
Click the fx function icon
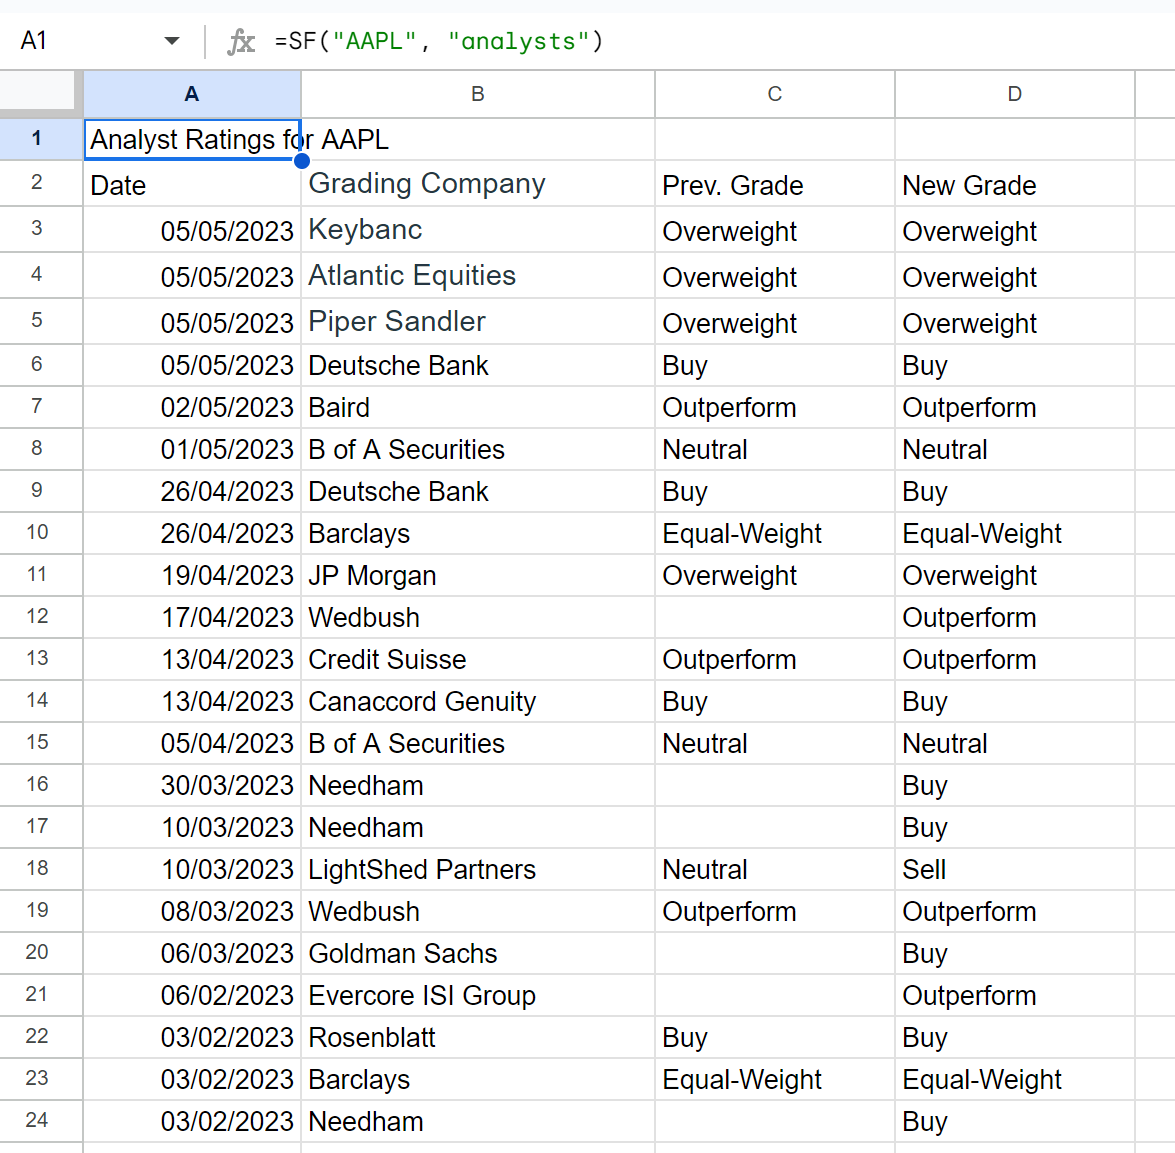241,41
